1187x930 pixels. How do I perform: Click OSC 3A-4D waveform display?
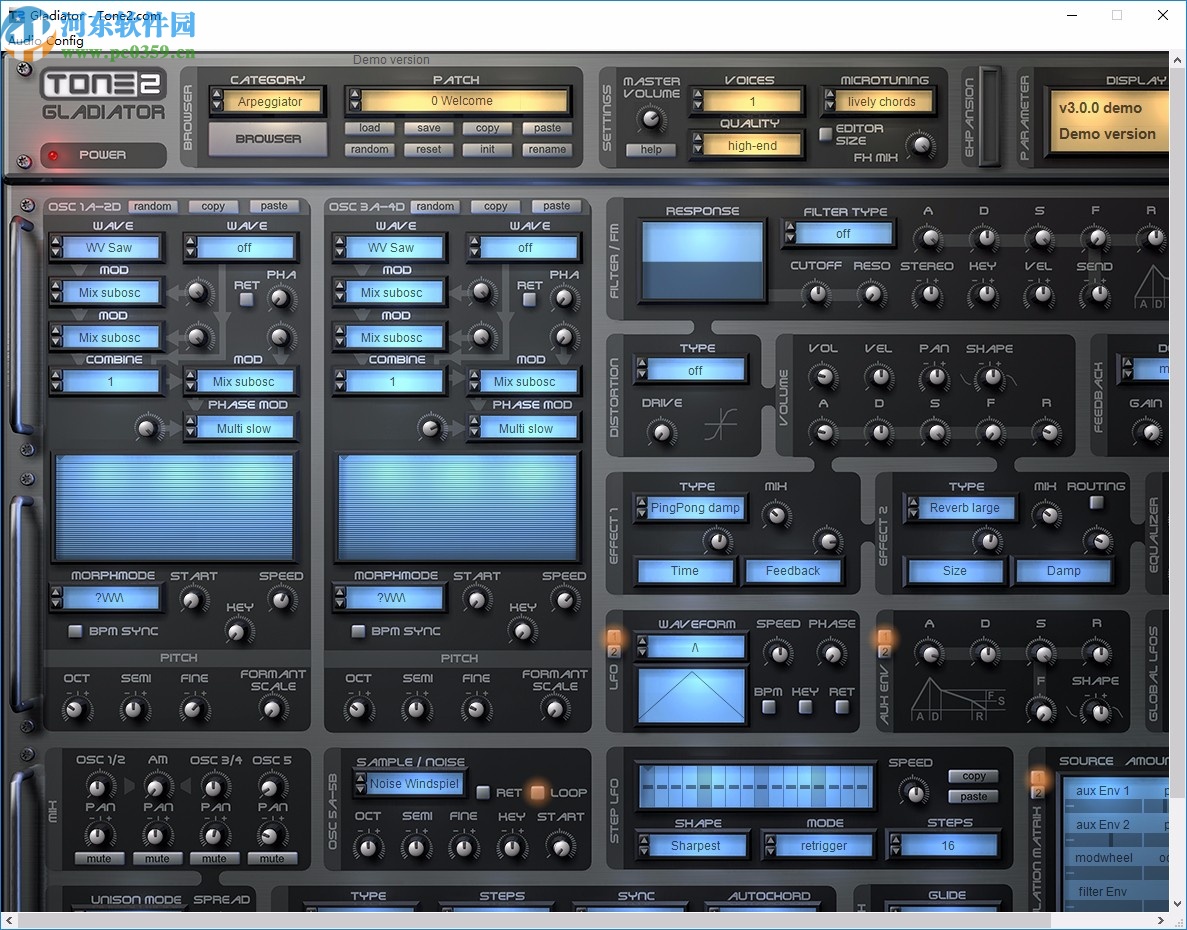pos(457,507)
